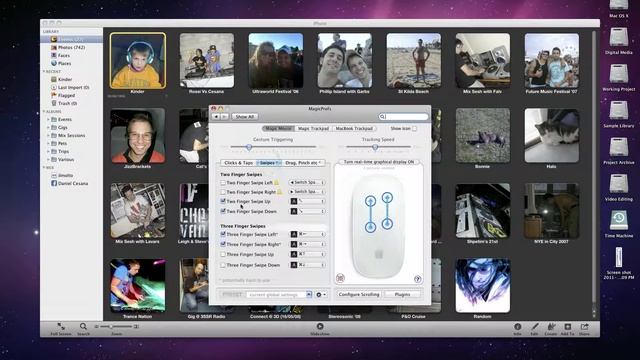Click the Add To icon in iPhoto

pyautogui.click(x=567, y=327)
